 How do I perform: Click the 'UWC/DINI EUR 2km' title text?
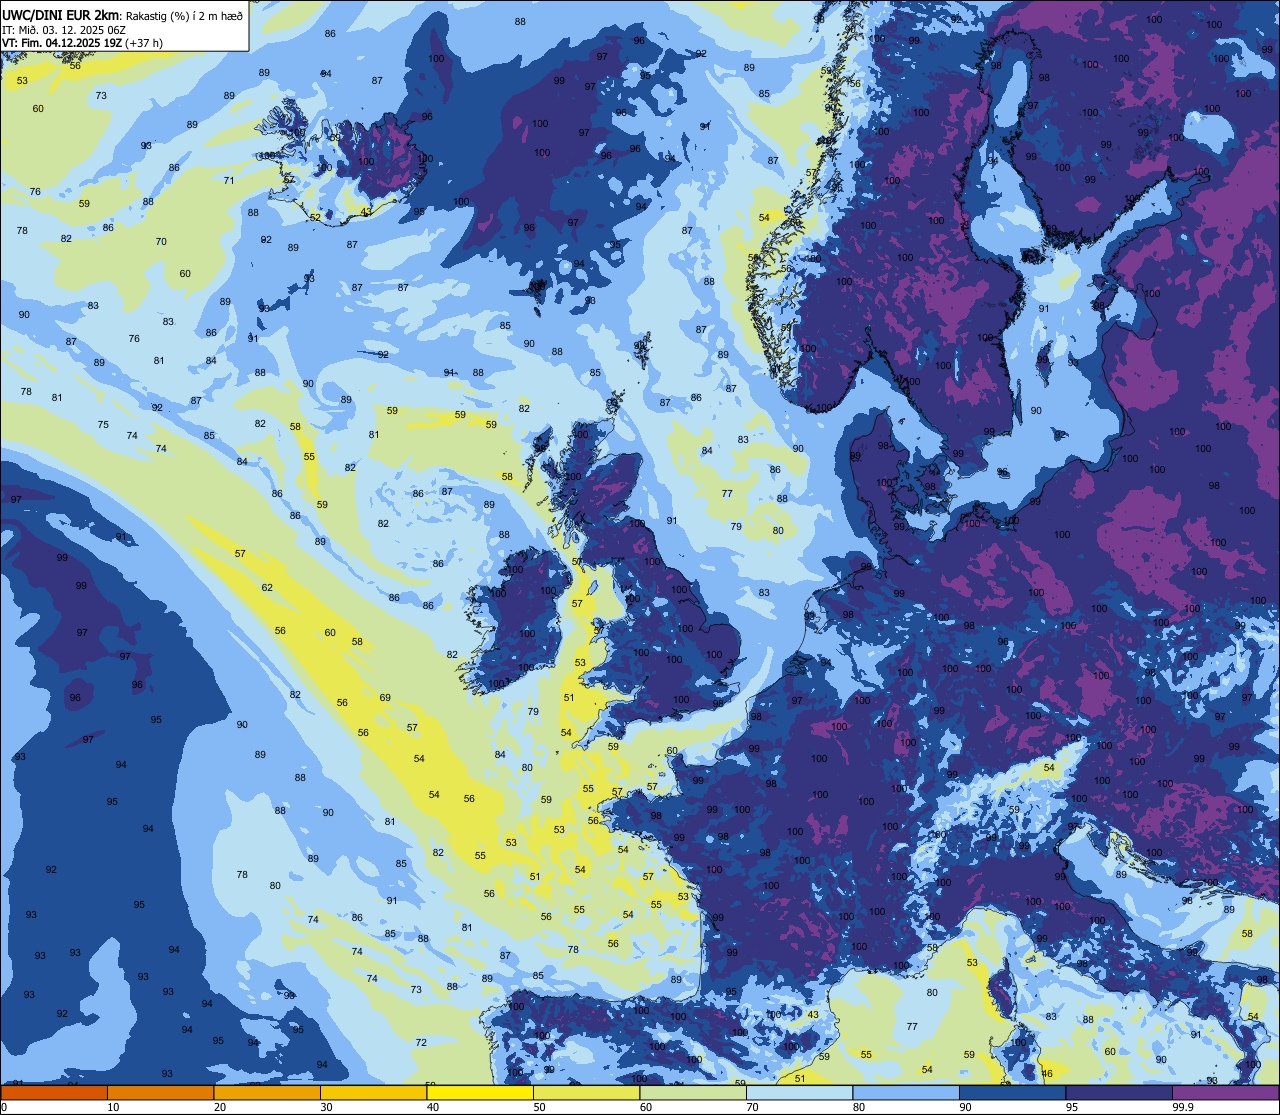pyautogui.click(x=60, y=14)
